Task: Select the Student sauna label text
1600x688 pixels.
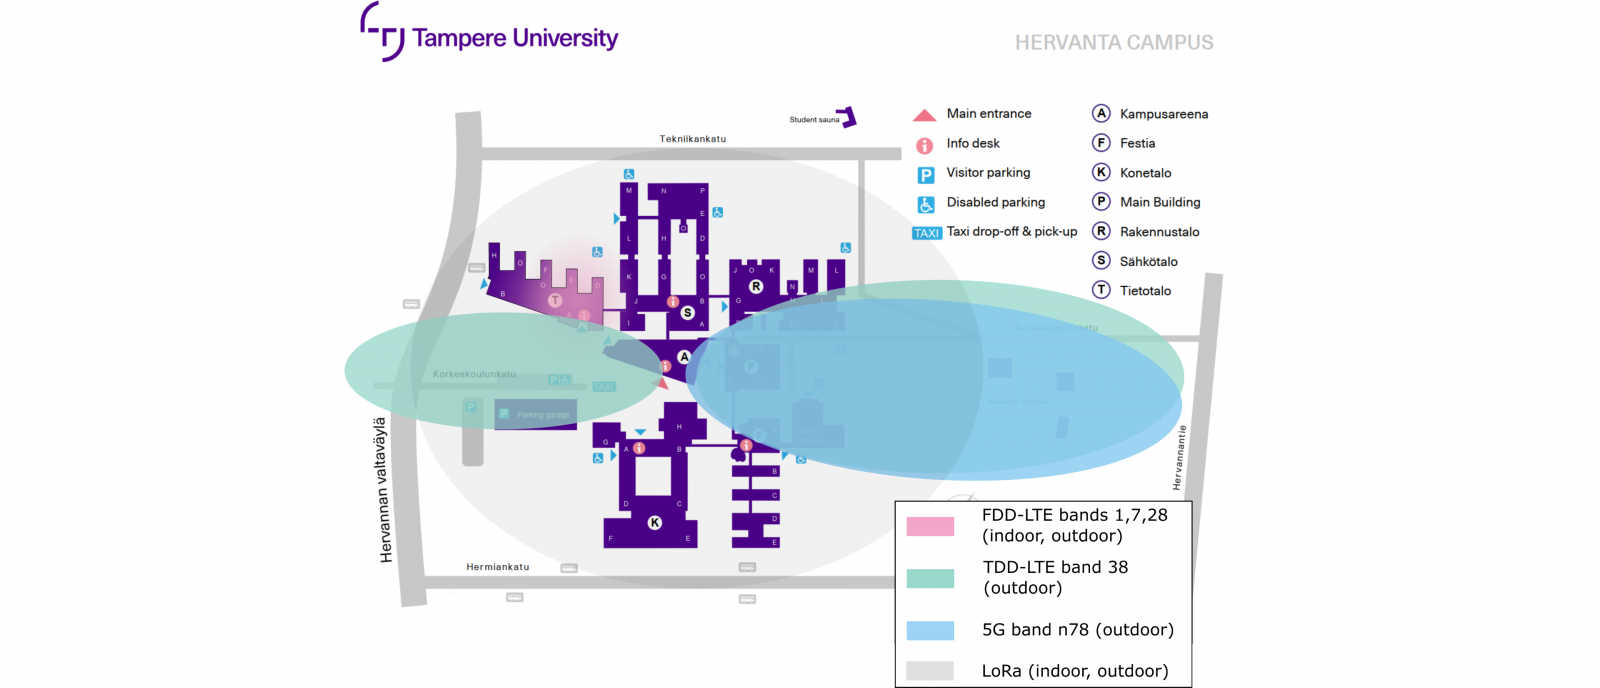Action: (x=814, y=120)
